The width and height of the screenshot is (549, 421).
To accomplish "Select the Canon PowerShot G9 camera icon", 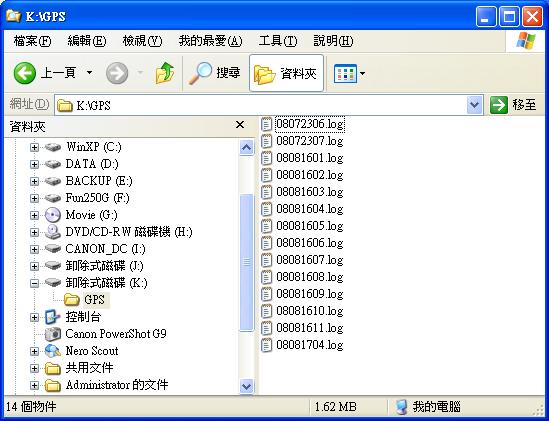I will 53,334.
